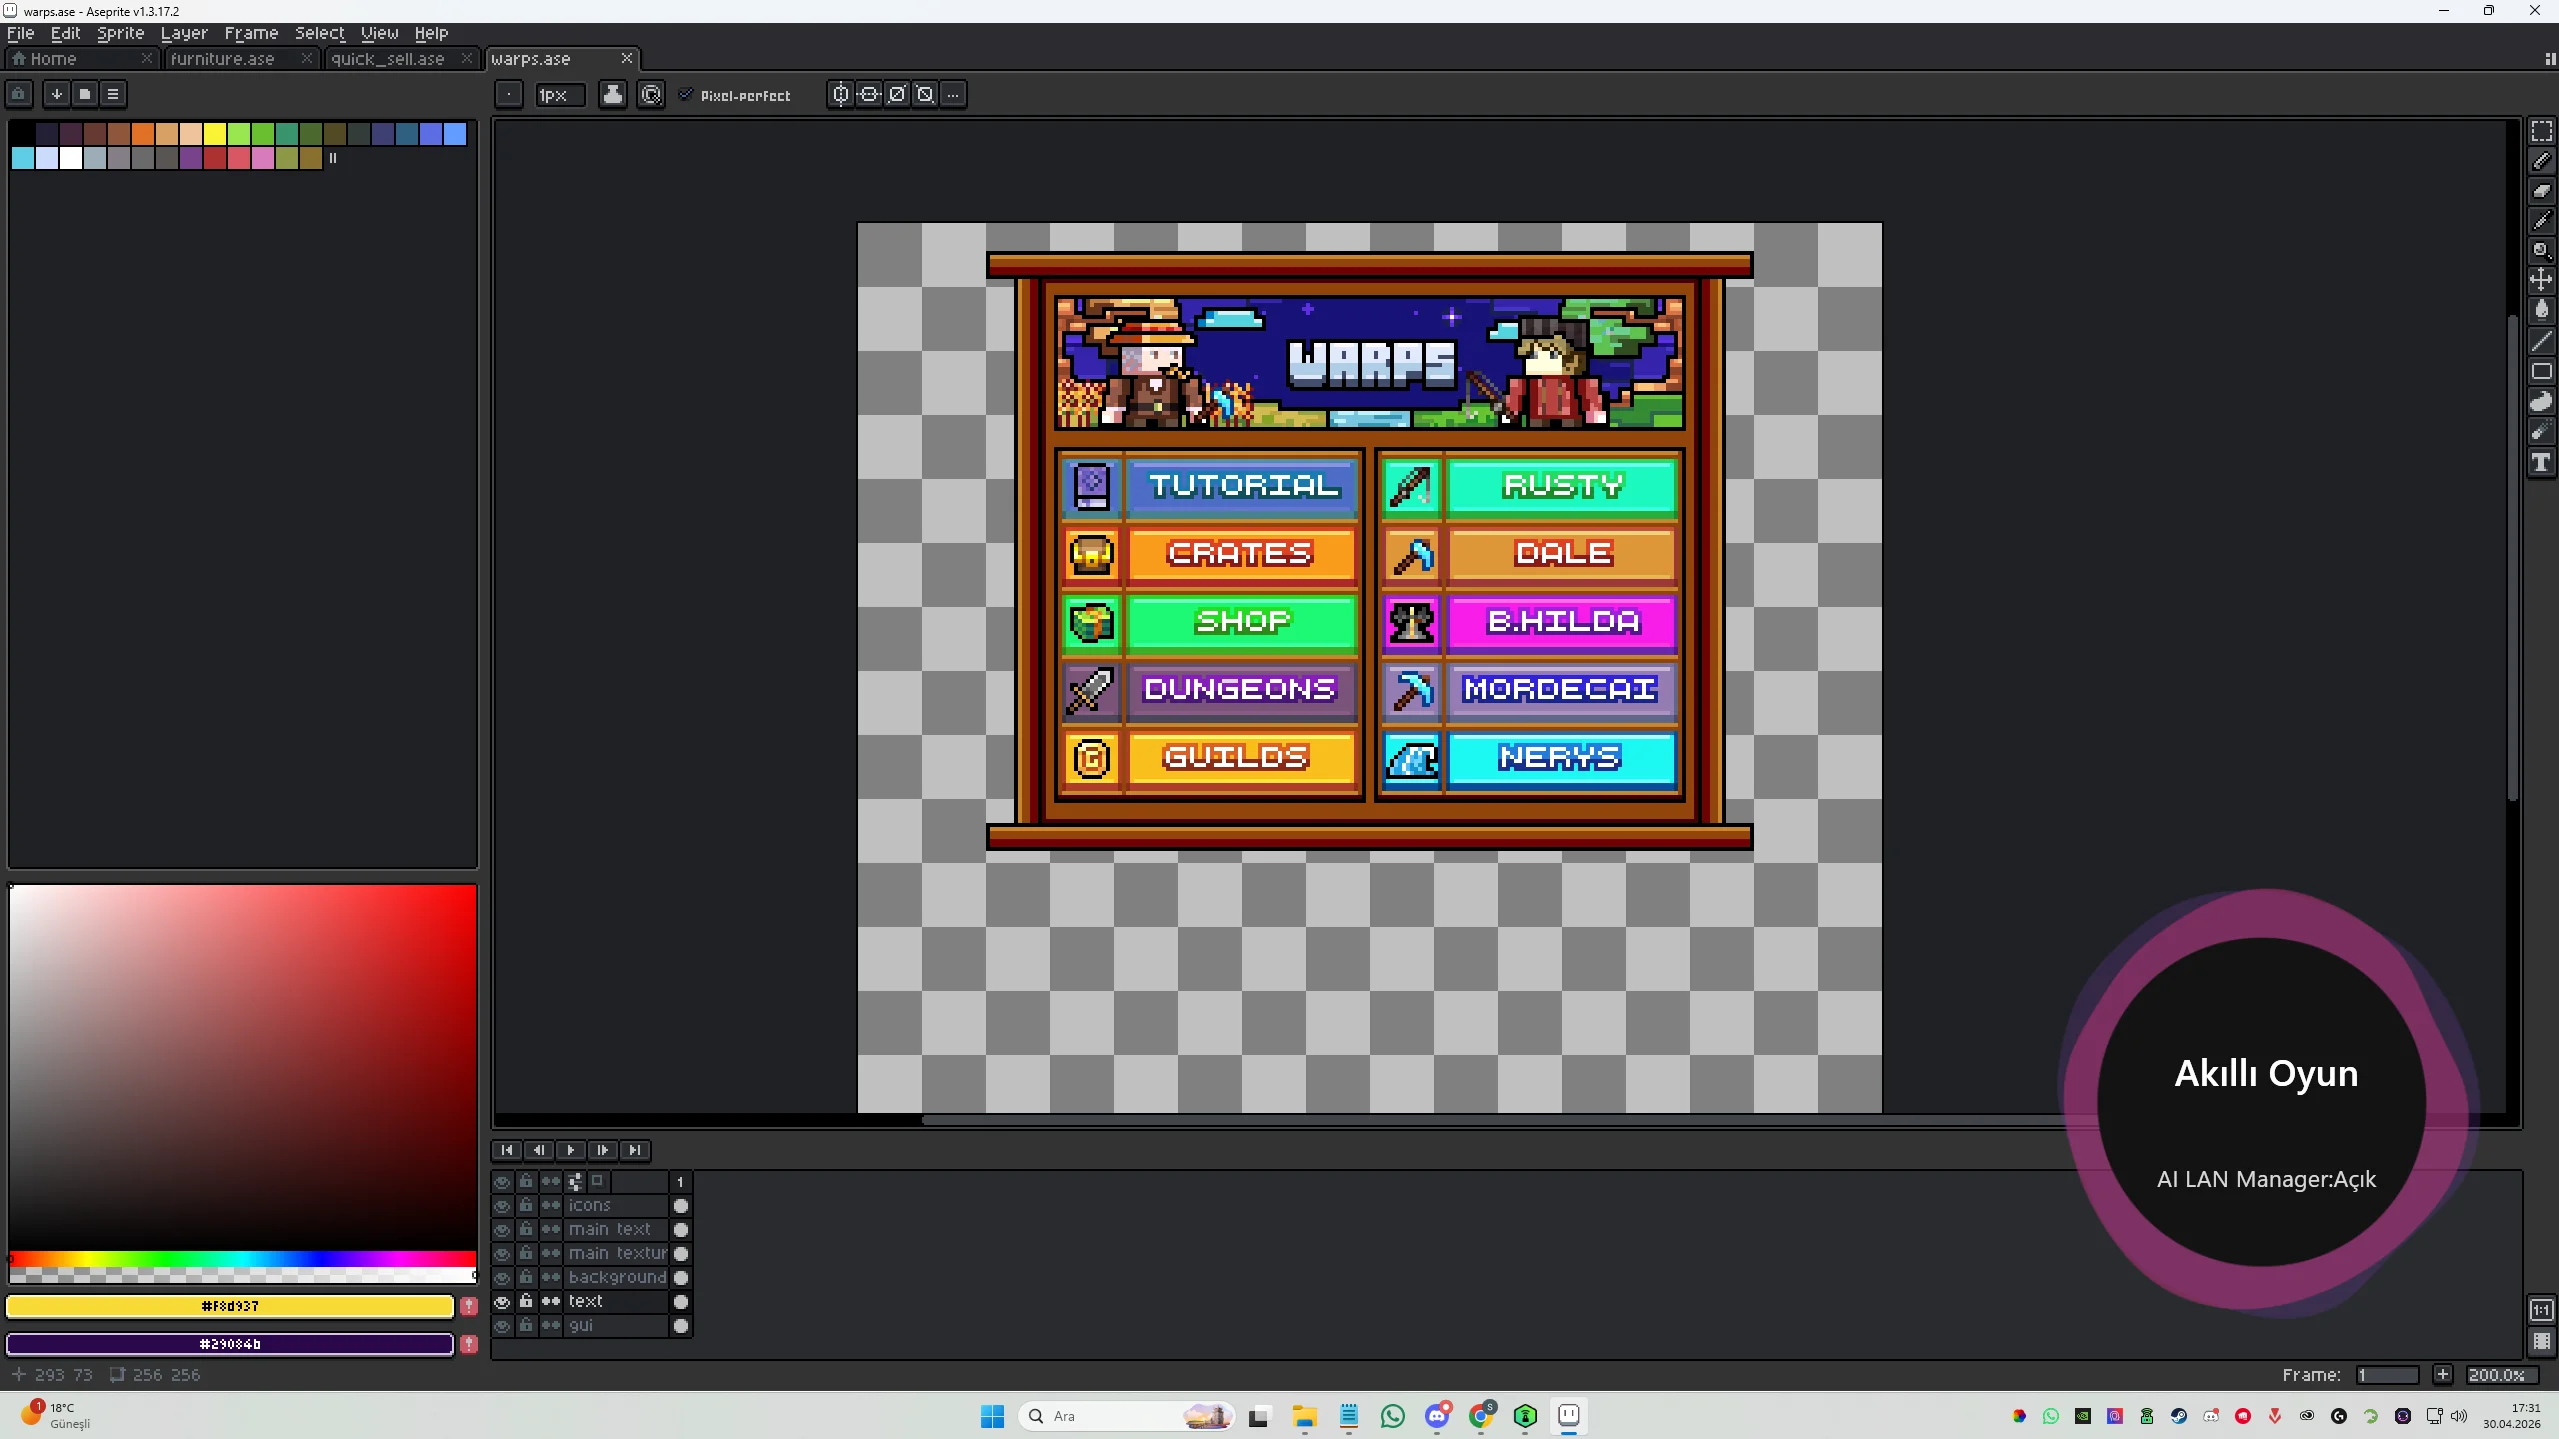2559x1439 pixels.
Task: Open the symmetry more options button
Action: (953, 95)
